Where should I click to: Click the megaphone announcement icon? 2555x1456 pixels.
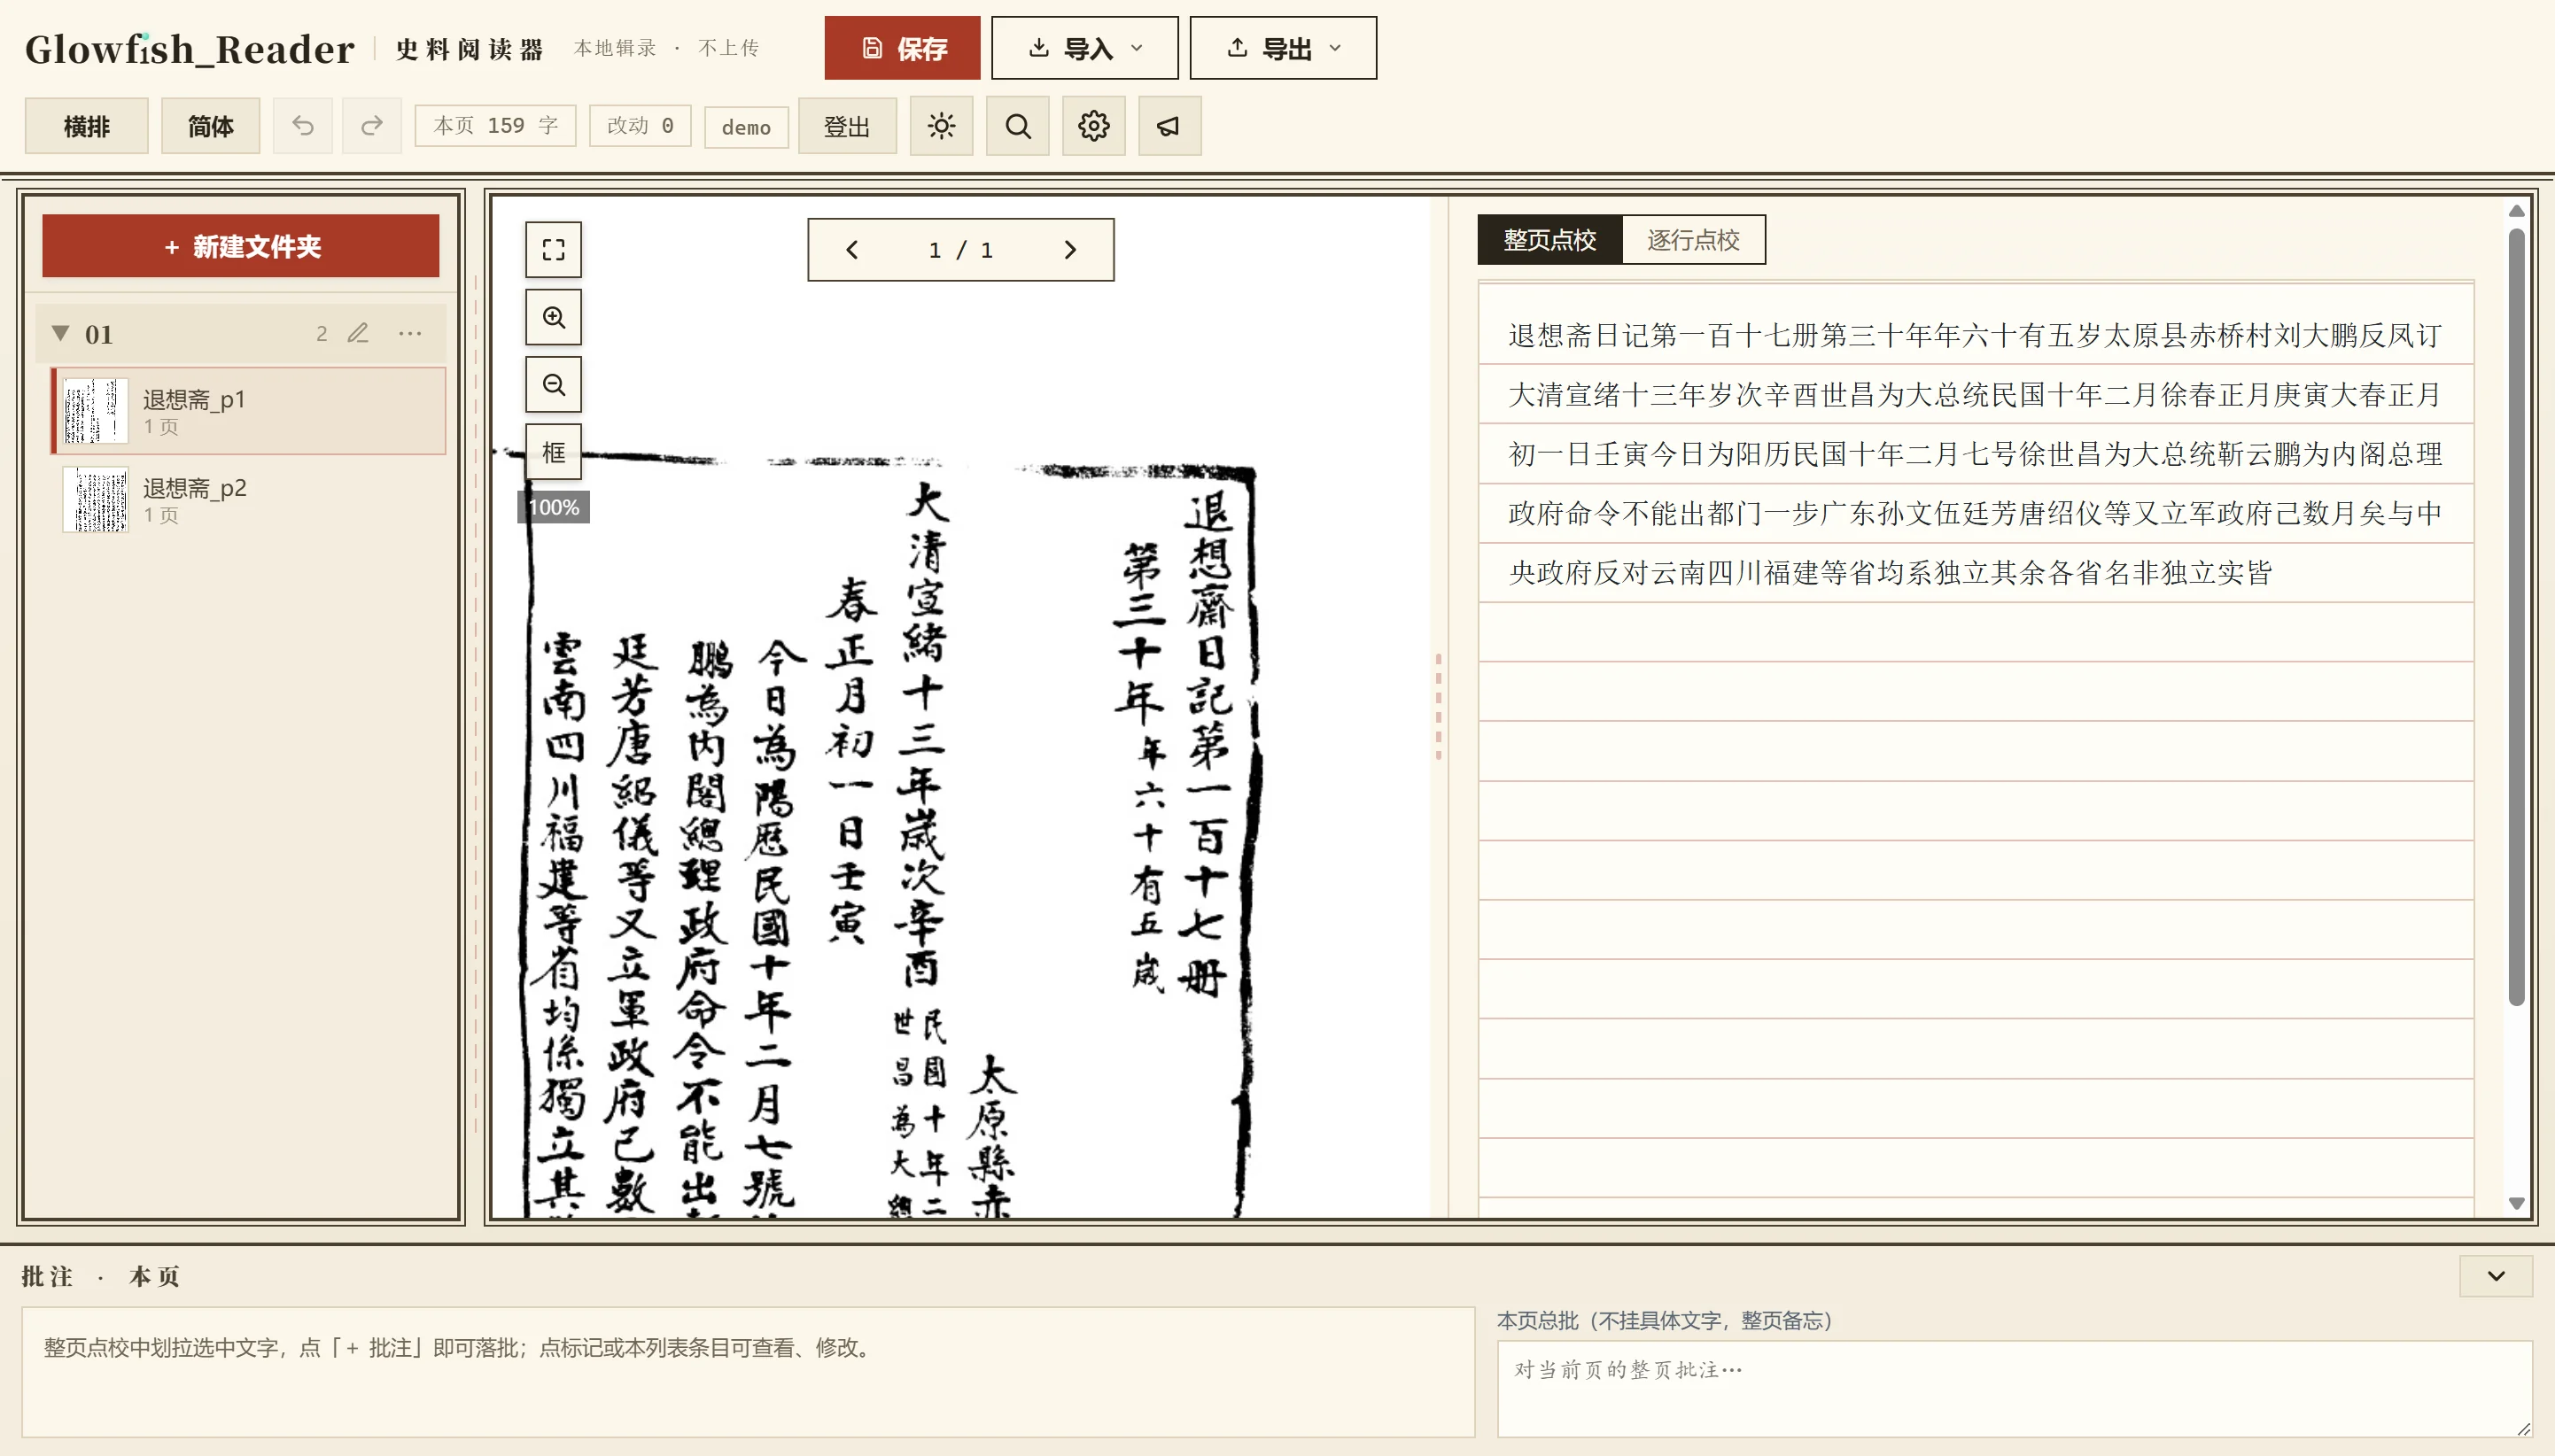click(1169, 126)
